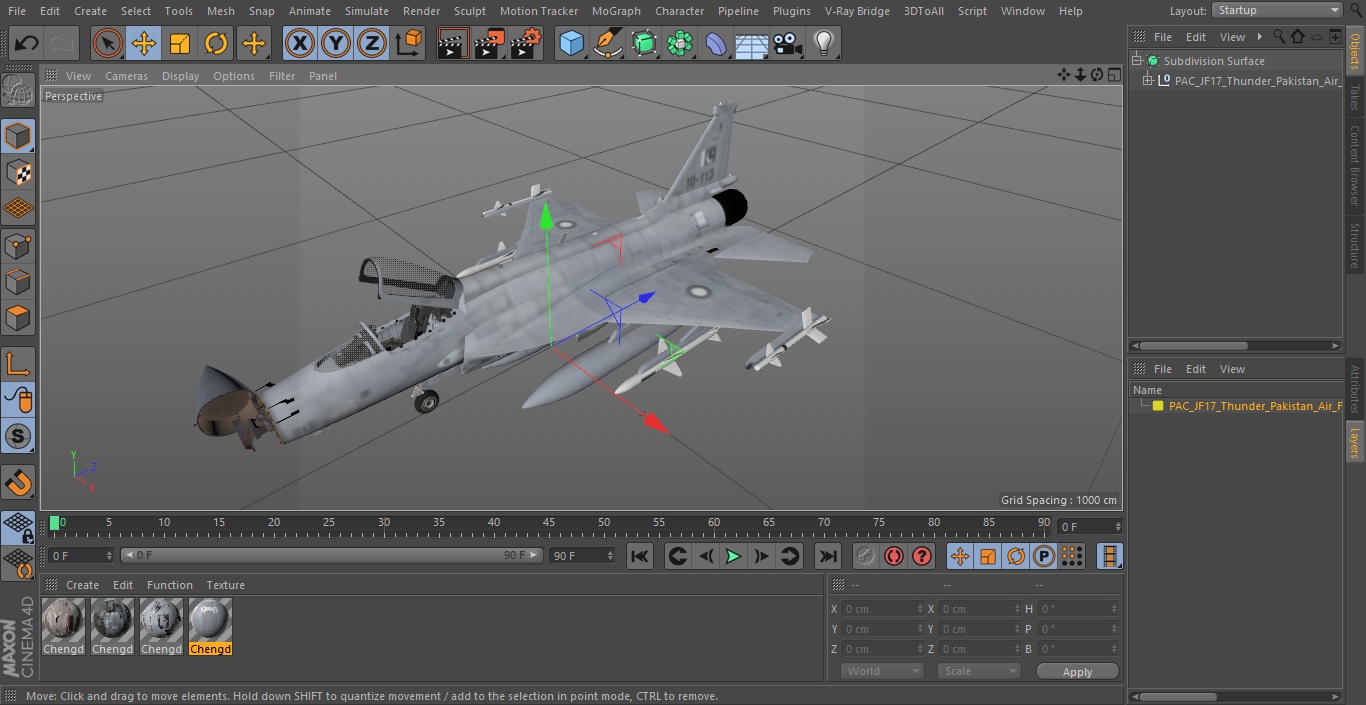The width and height of the screenshot is (1366, 705).
Task: Open the viewport Cameras menu
Action: click(126, 76)
